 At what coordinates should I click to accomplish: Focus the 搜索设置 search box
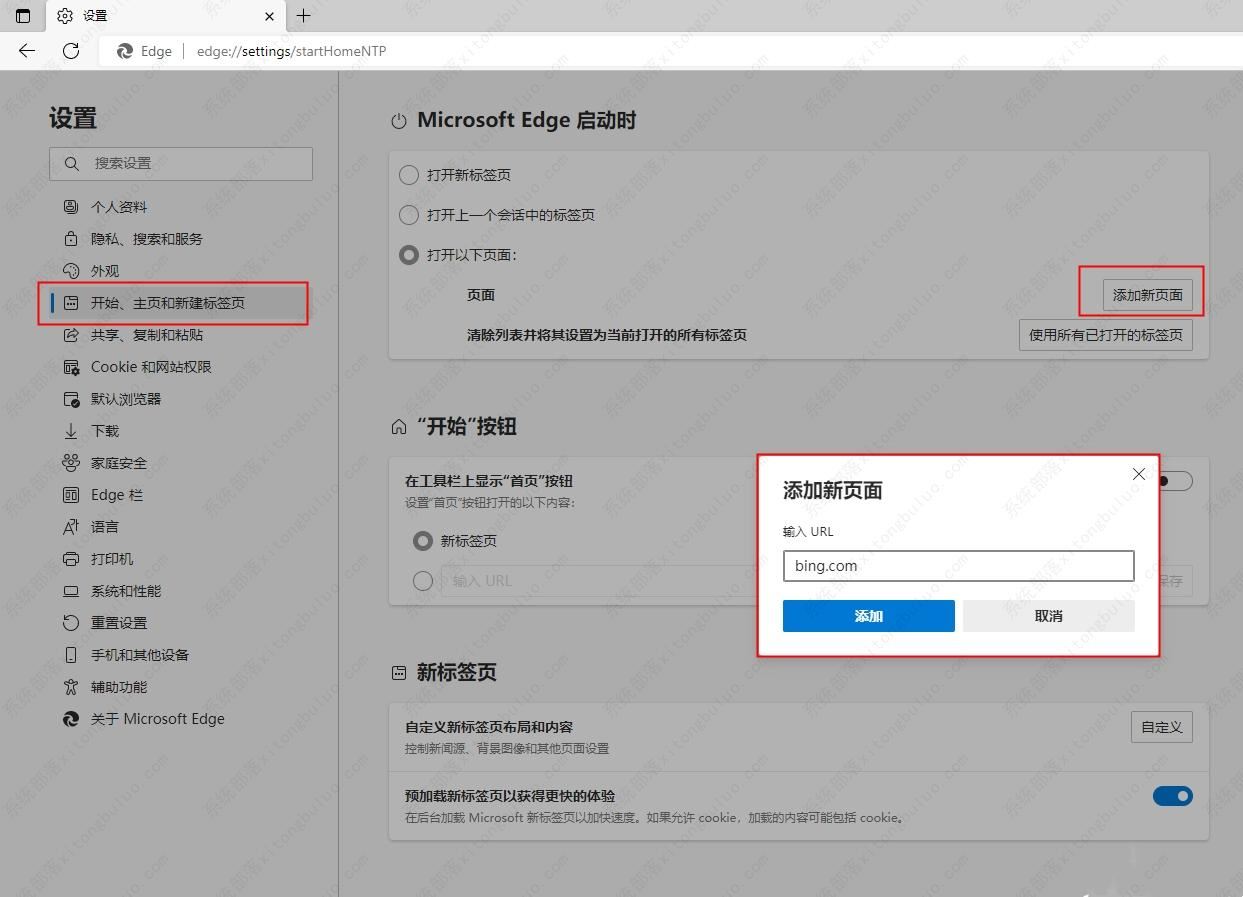(181, 163)
